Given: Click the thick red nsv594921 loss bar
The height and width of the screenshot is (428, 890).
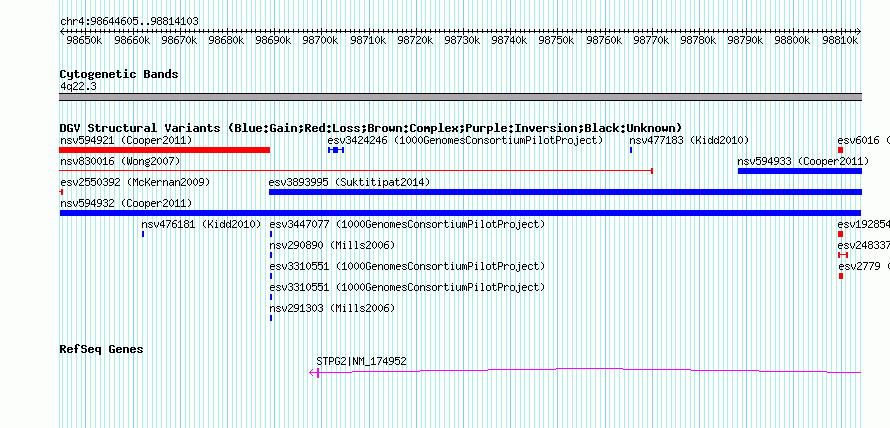Looking at the screenshot, I should (165, 150).
